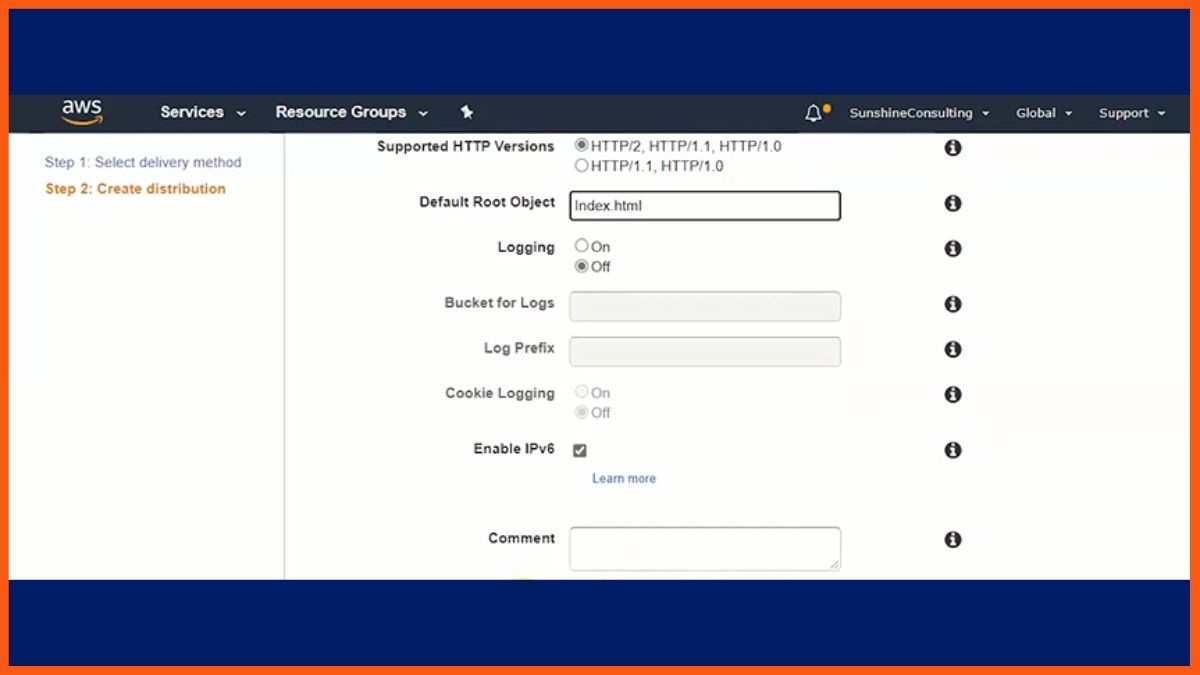1200x675 pixels.
Task: Open the Support menu
Action: [1132, 113]
